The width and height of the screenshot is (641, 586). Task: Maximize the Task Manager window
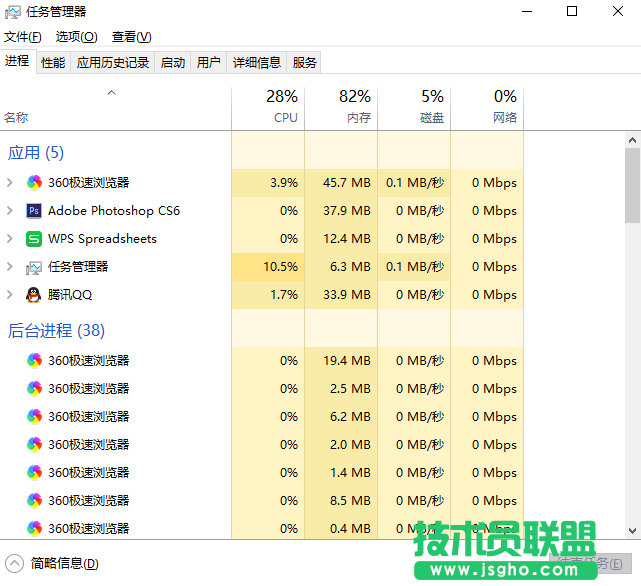[x=572, y=11]
